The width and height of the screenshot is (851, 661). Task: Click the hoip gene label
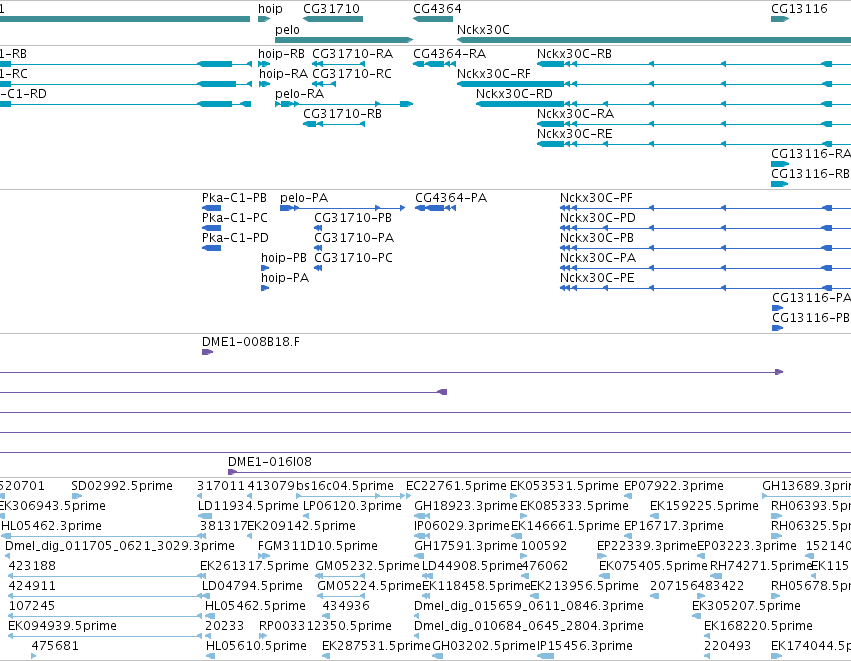click(x=270, y=9)
